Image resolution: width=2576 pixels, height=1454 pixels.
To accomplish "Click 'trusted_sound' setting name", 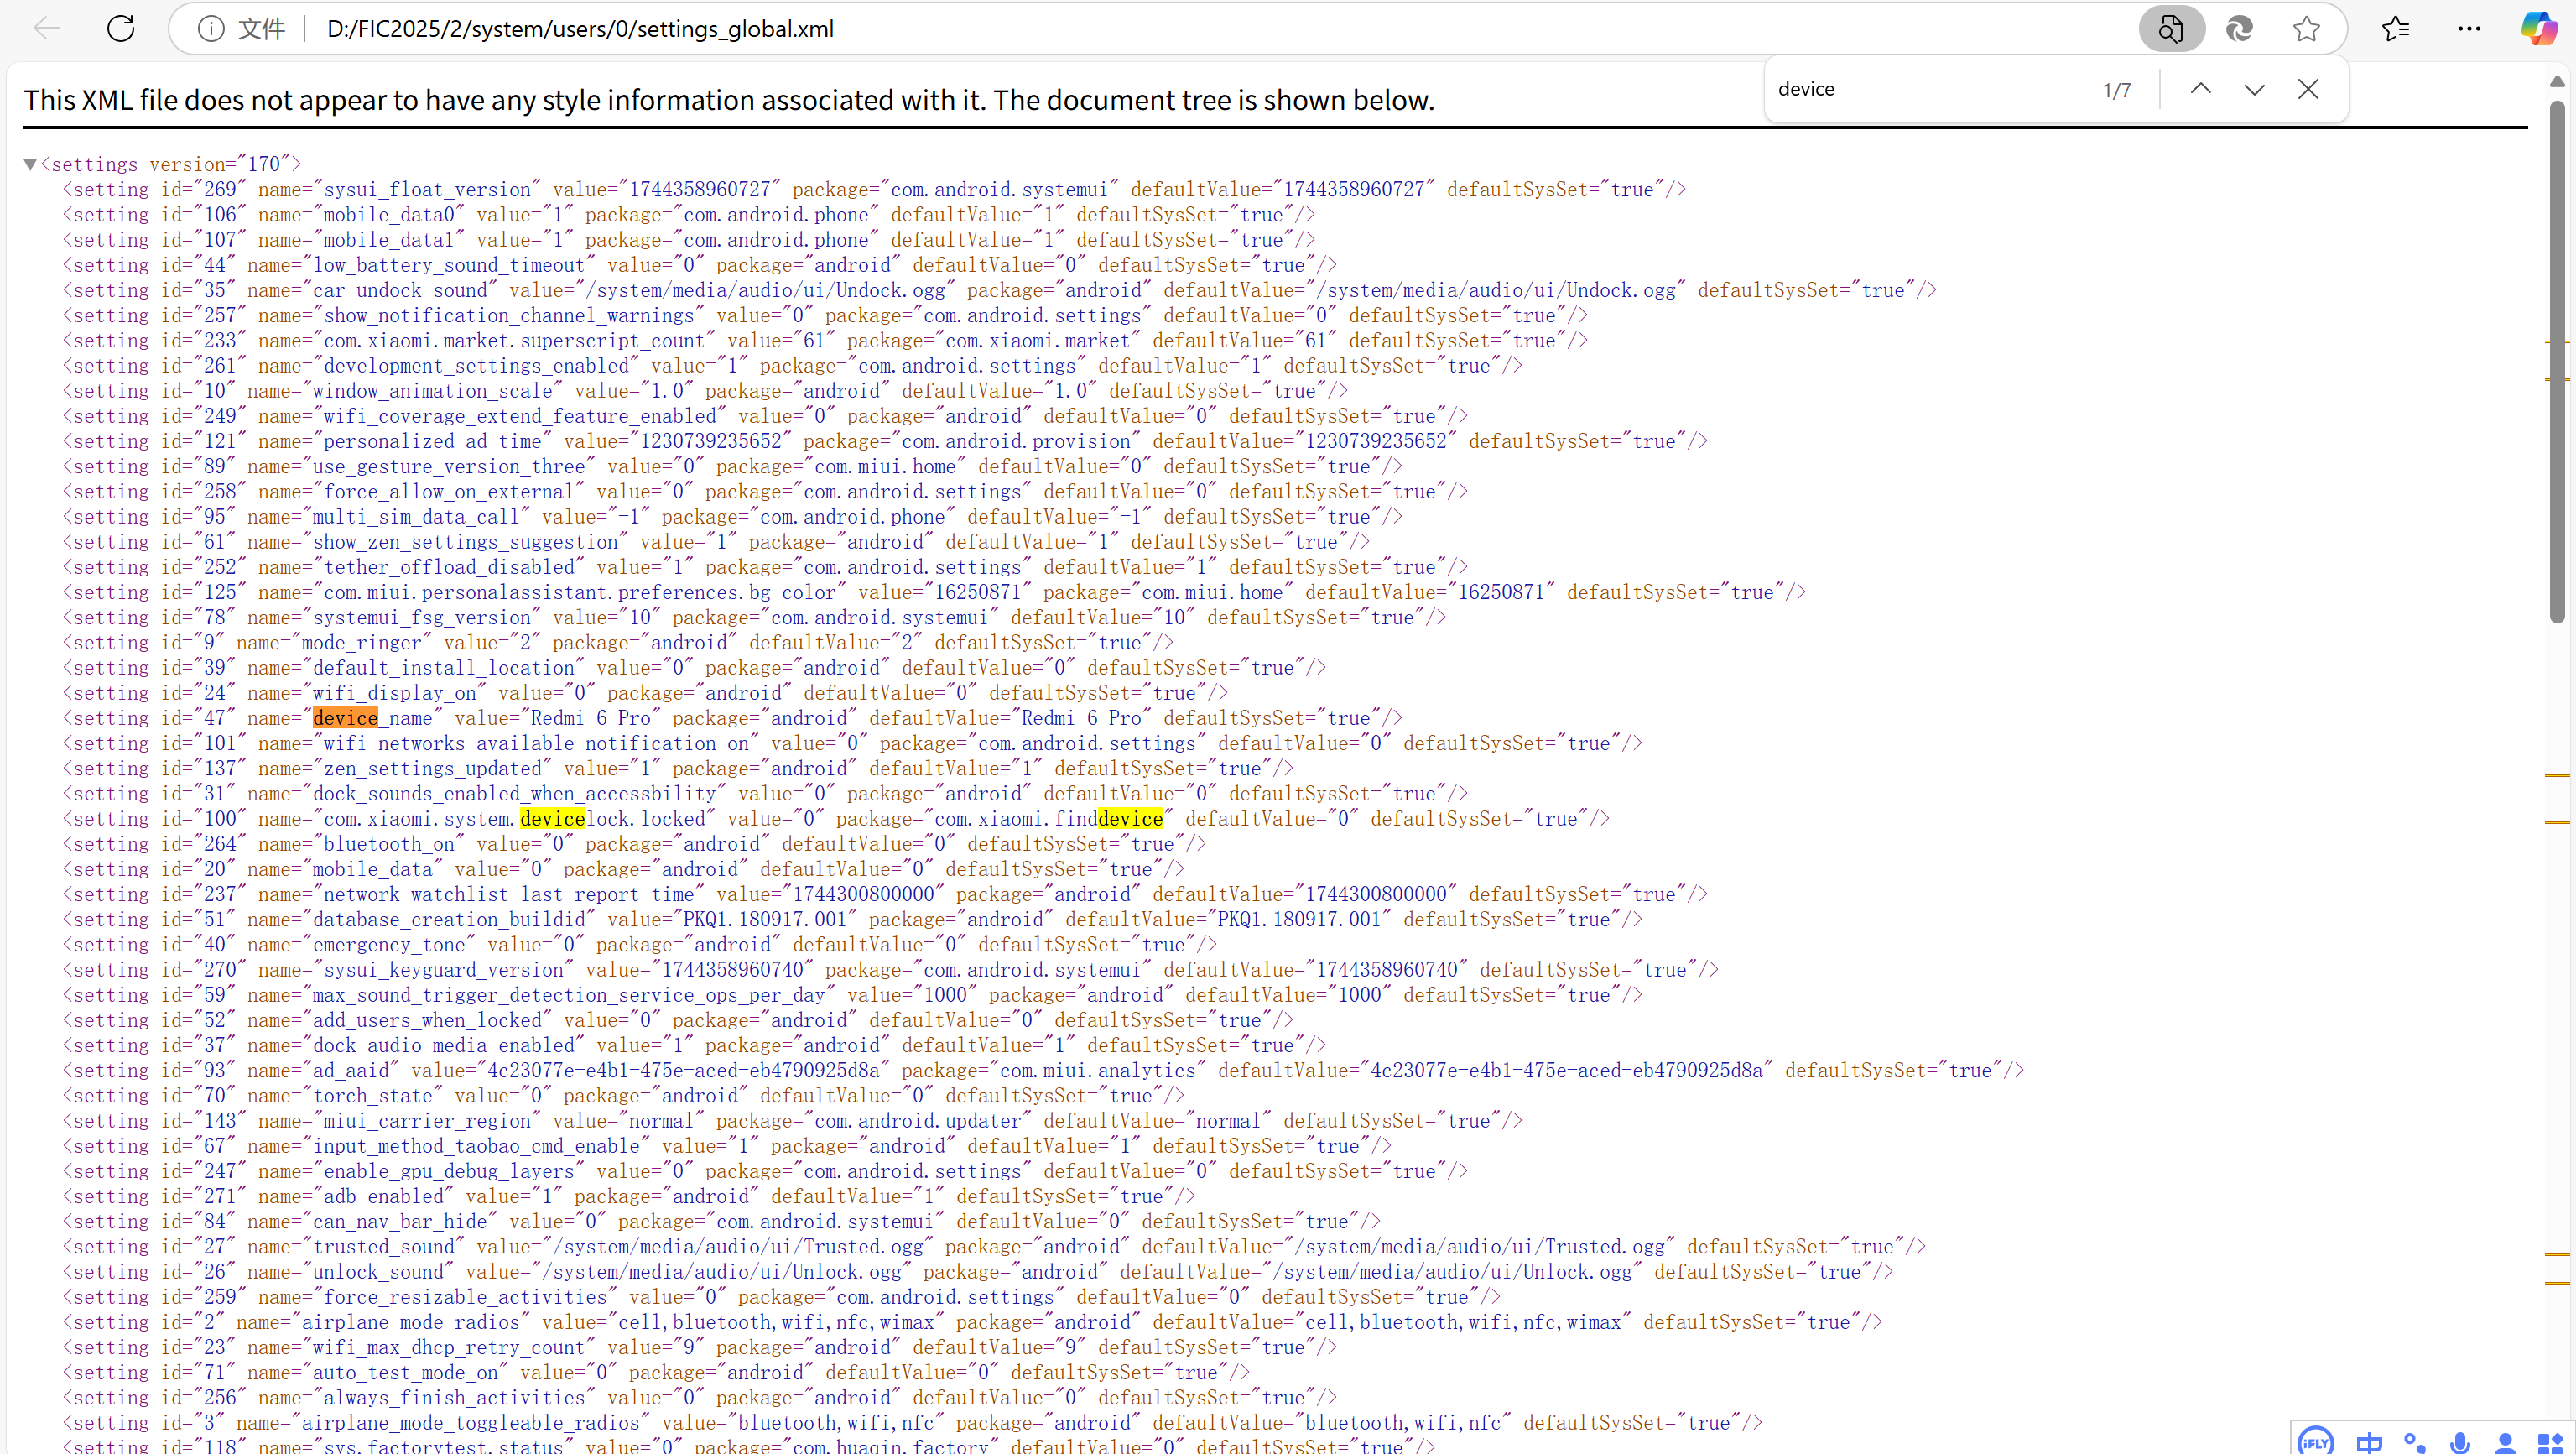I will (383, 1247).
